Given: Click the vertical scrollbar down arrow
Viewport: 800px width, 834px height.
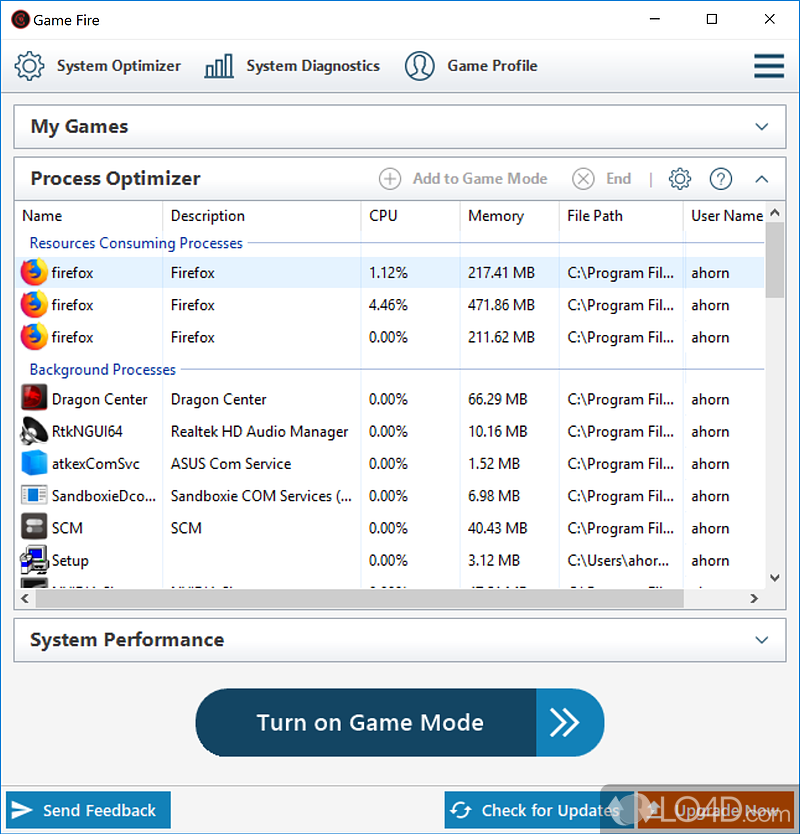Looking at the screenshot, I should [x=775, y=578].
